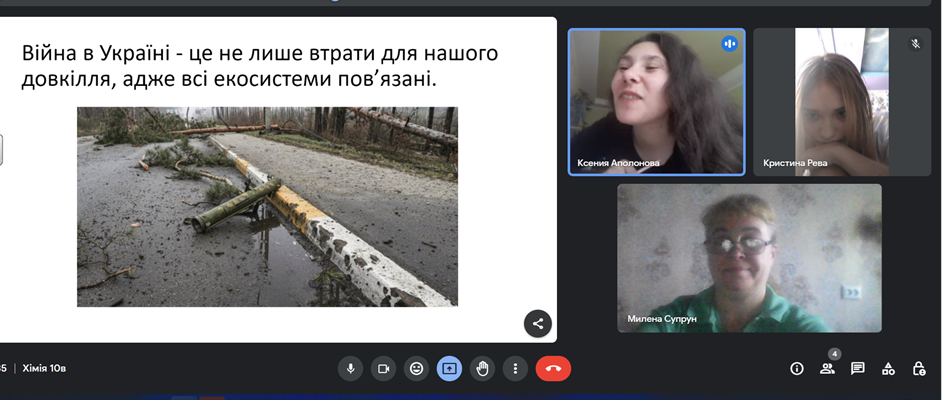Click the participant count badge 4

pos(835,353)
